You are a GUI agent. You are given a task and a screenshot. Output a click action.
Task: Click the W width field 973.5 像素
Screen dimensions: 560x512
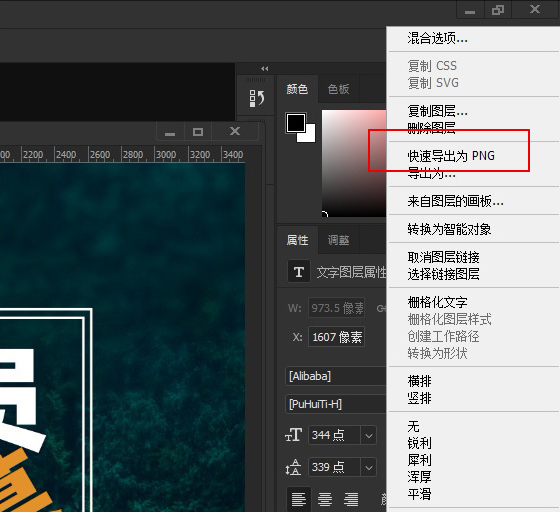pyautogui.click(x=336, y=308)
